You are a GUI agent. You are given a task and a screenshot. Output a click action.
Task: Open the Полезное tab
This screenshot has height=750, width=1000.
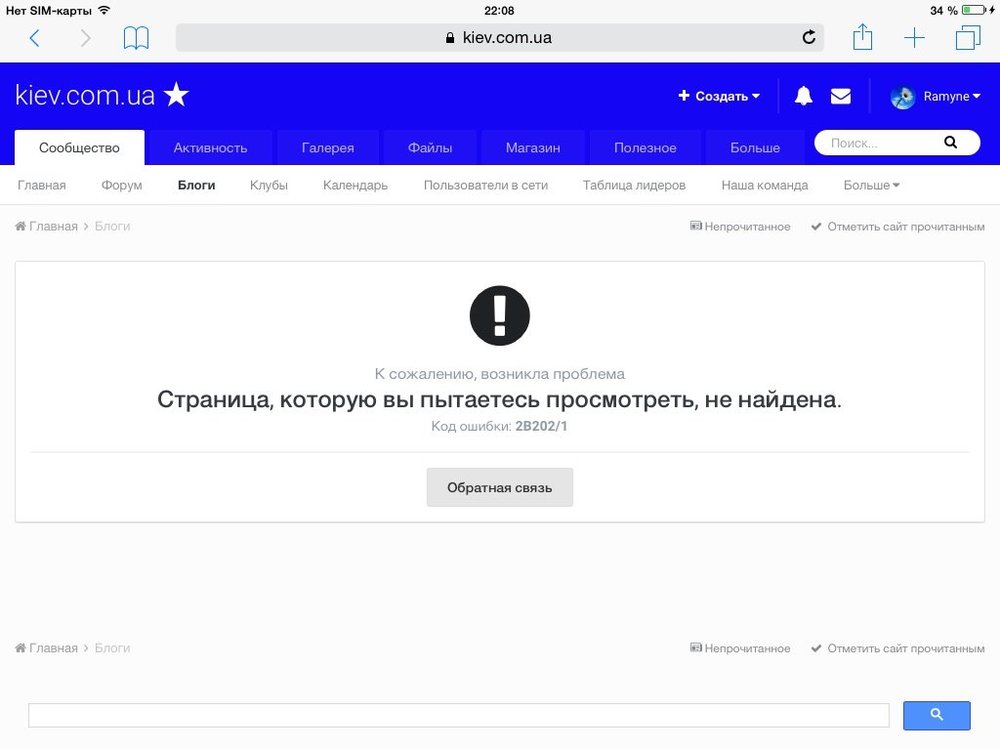(x=645, y=147)
